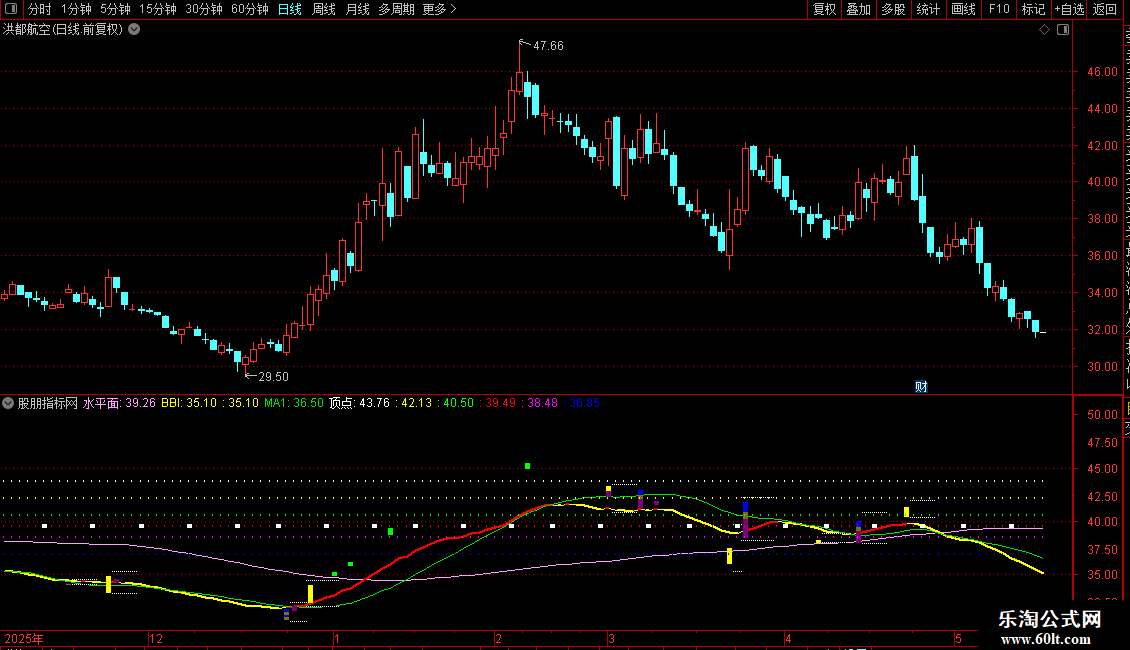Toggle the indicator panel circle icon
The height and width of the screenshot is (650, 1130).
click(x=8, y=403)
